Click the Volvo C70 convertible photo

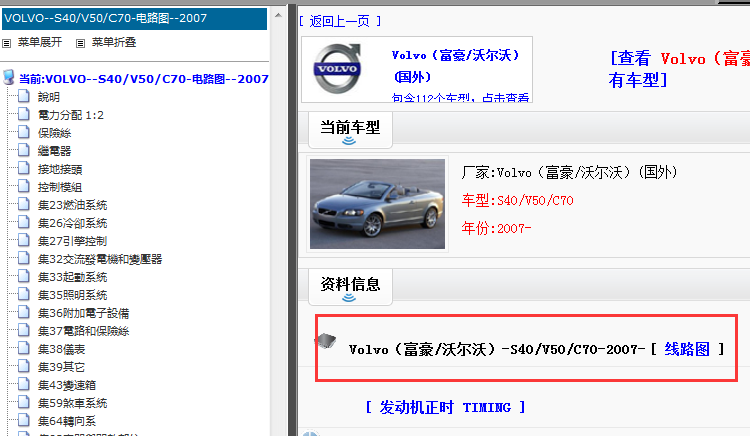point(377,204)
